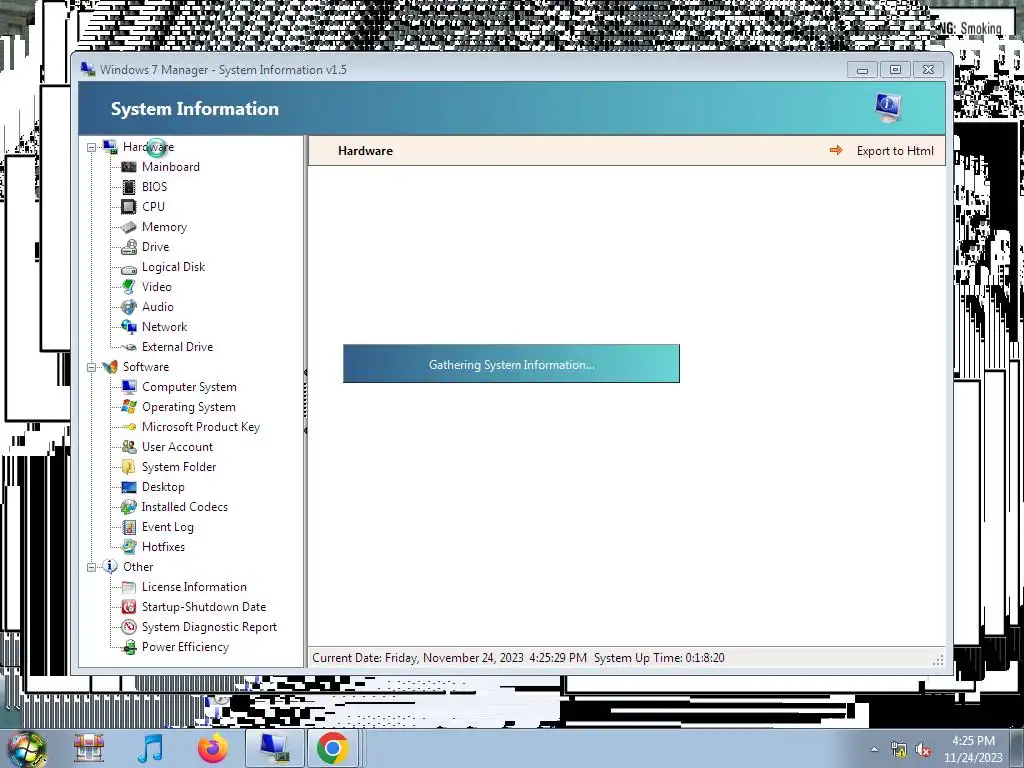This screenshot has height=768, width=1024.
Task: Click the Network icon in tree
Action: 129,327
